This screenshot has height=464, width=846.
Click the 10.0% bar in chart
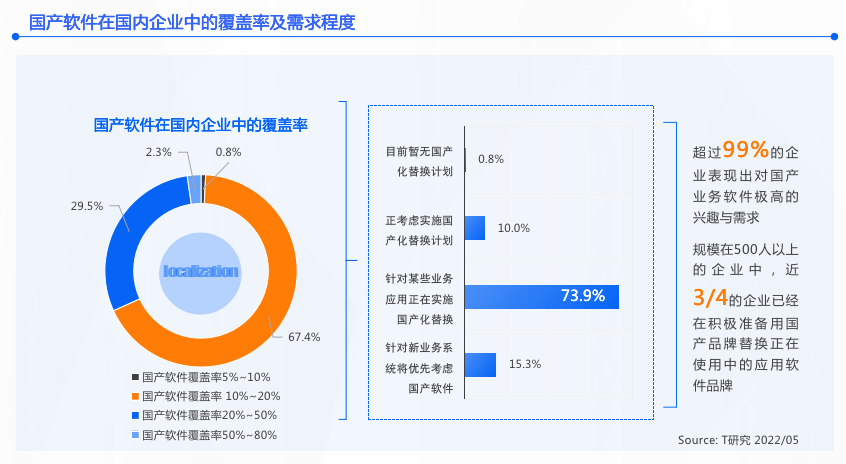[475, 228]
